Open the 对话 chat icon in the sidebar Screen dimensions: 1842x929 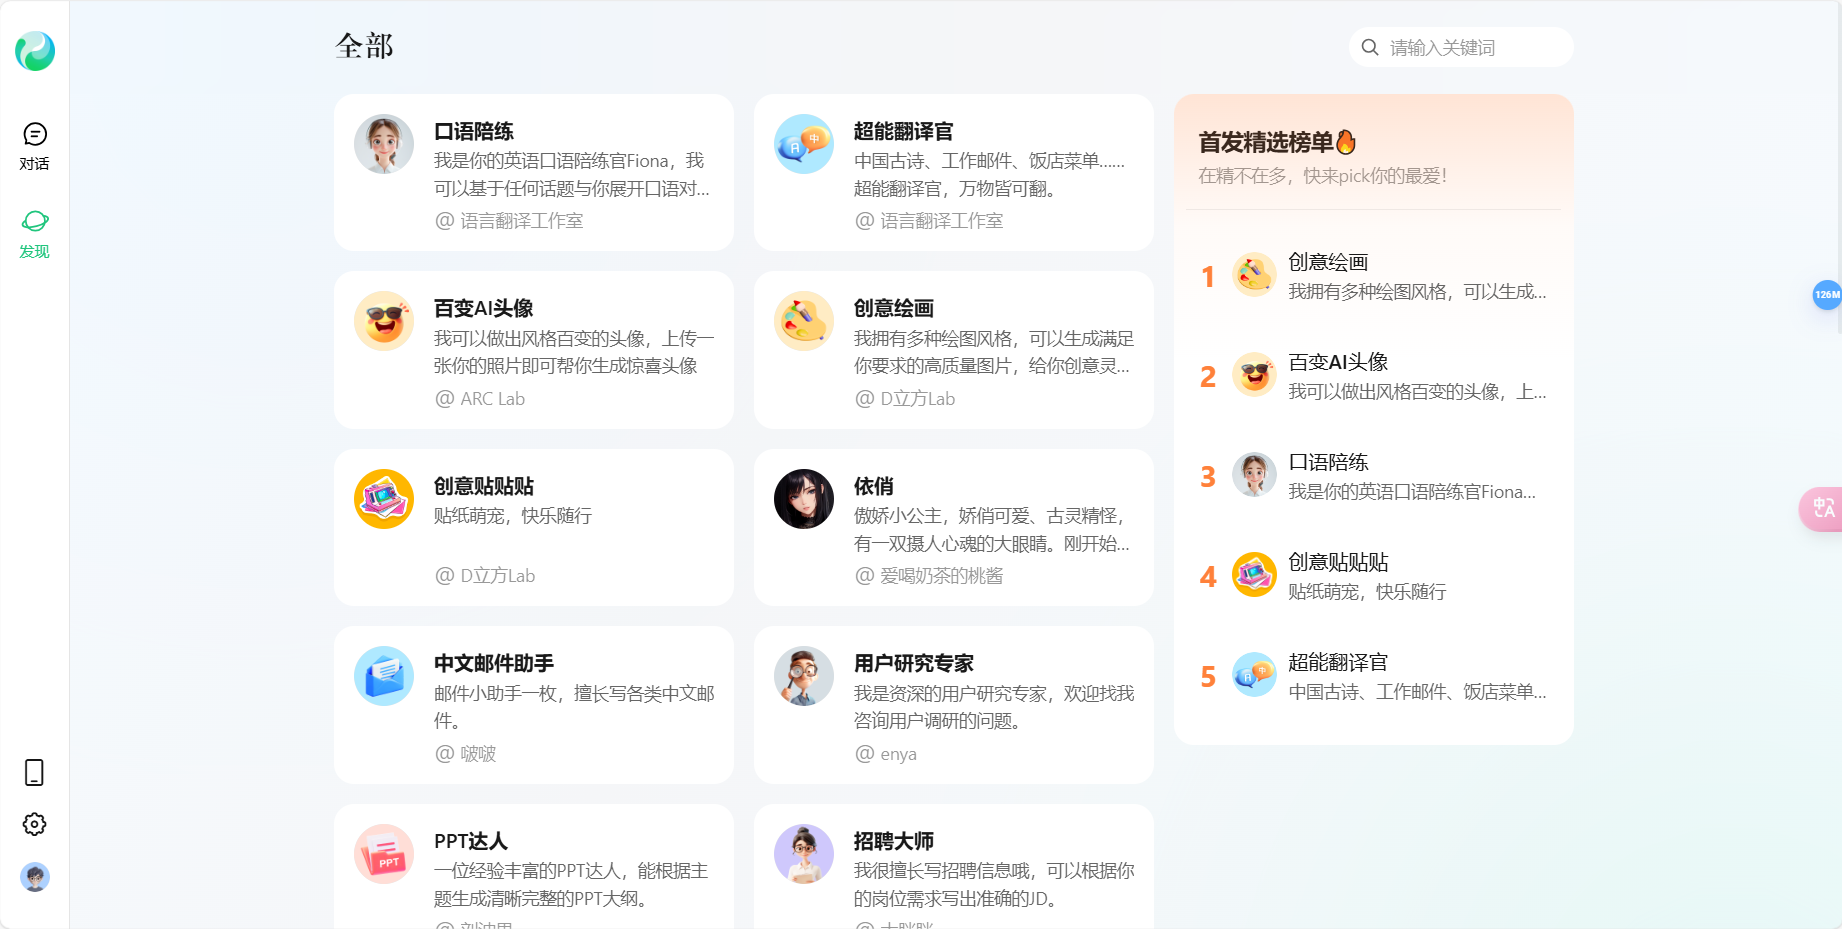(35, 135)
